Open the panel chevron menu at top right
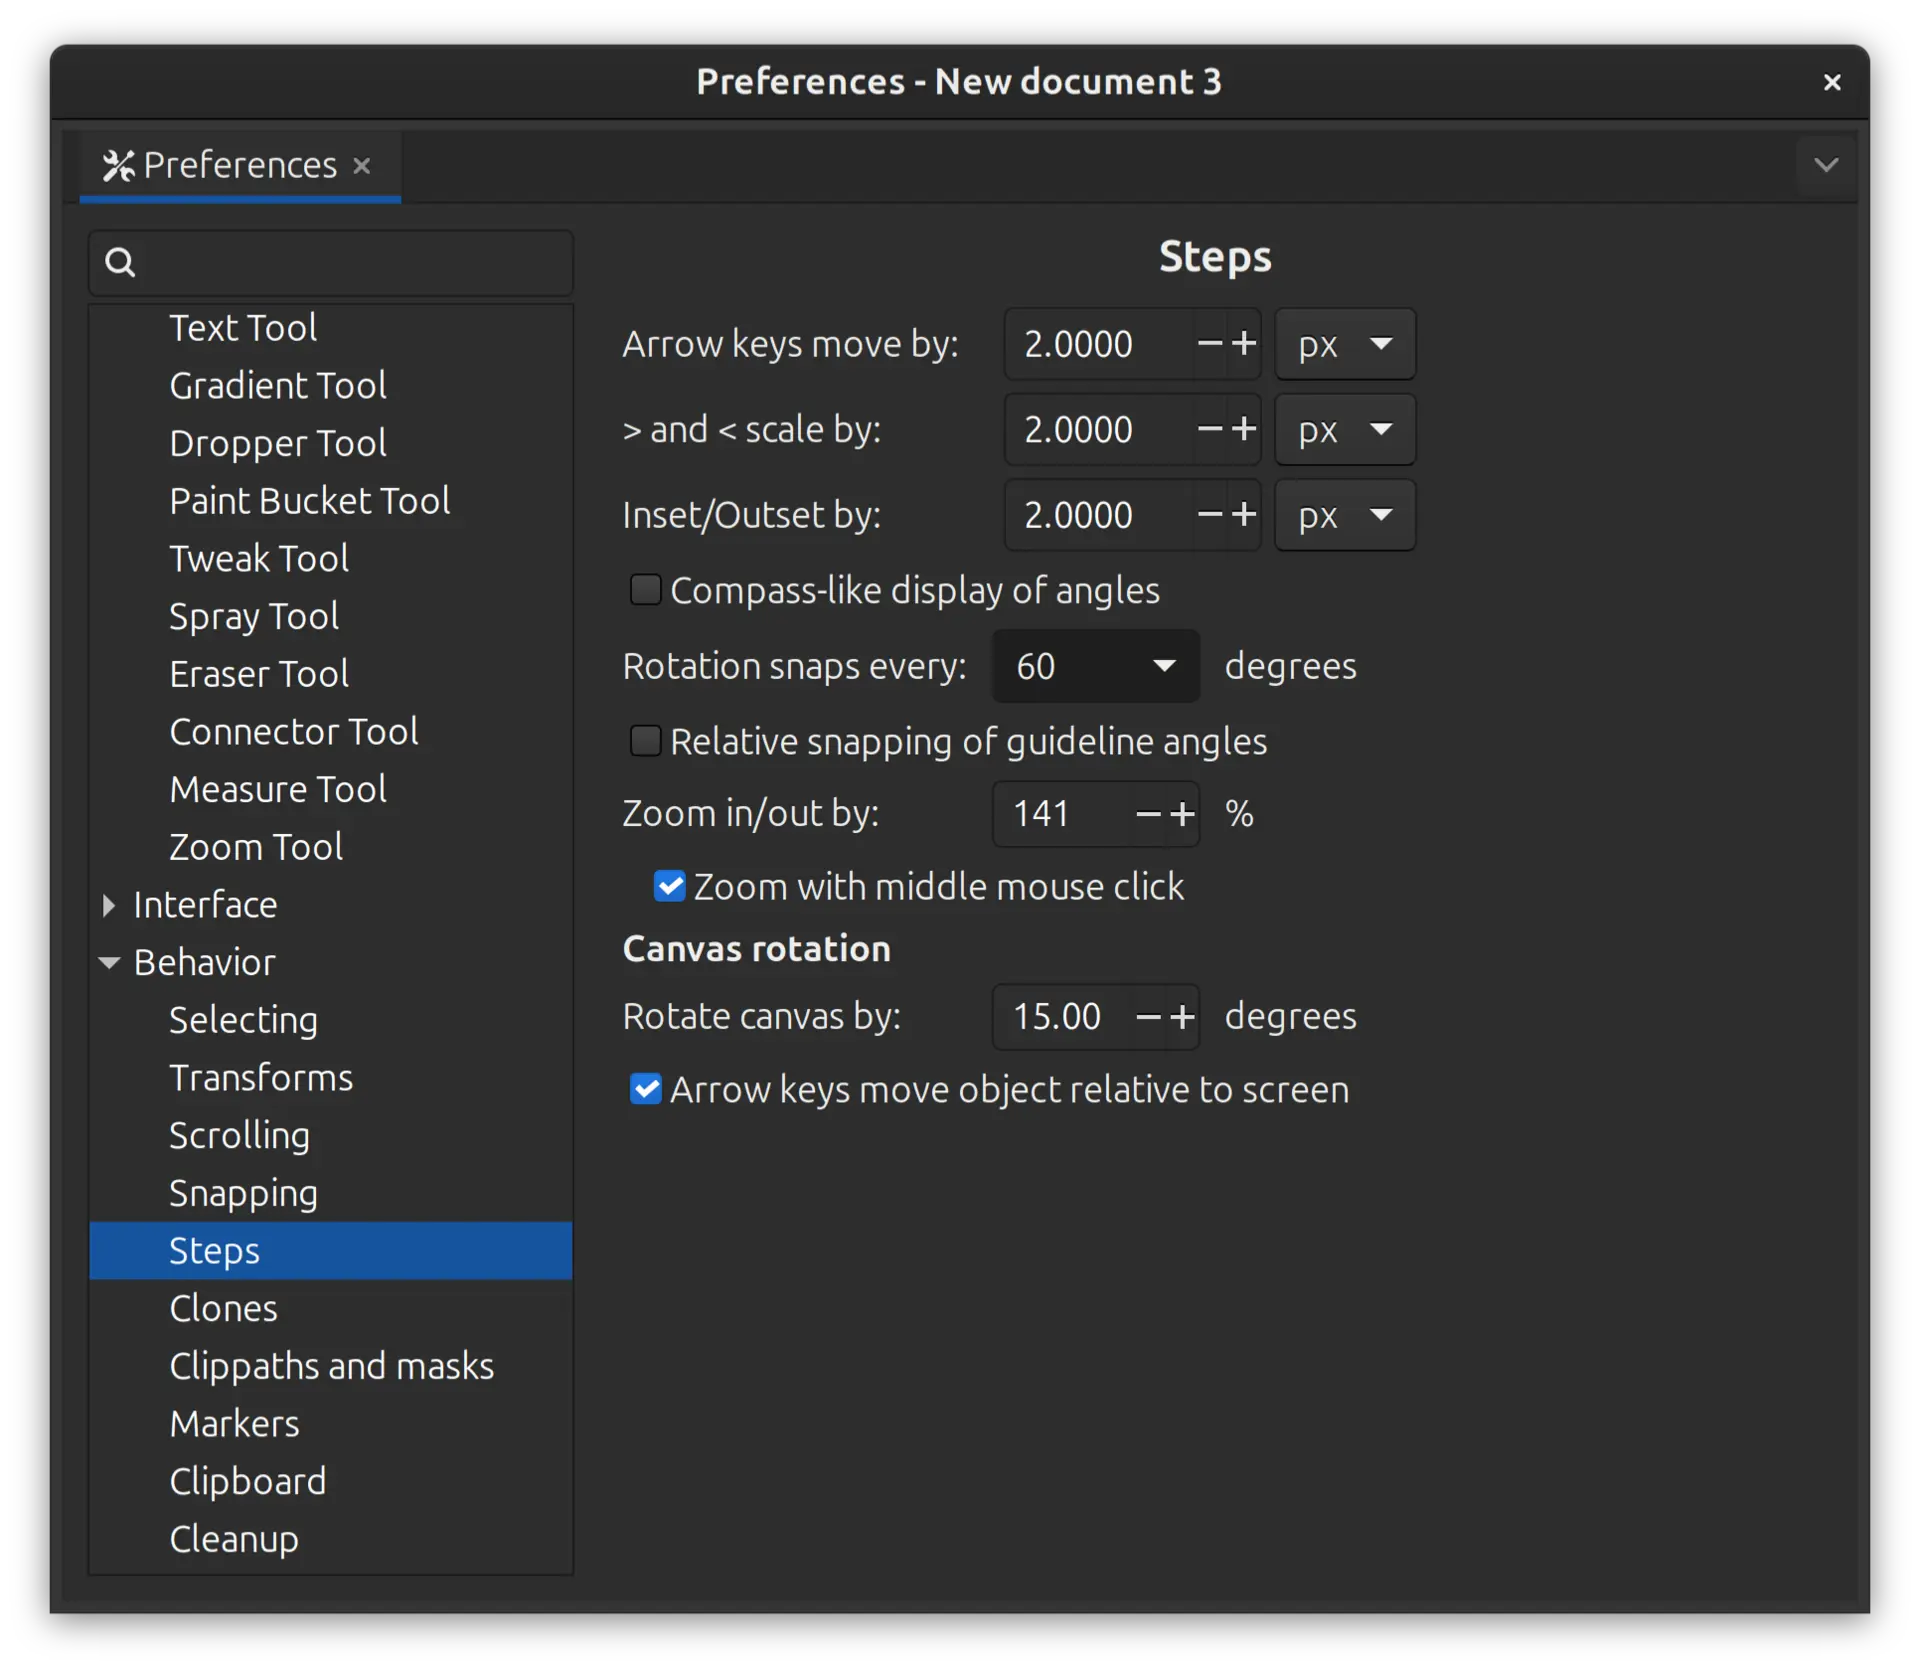The image size is (1920, 1668). tap(1826, 165)
